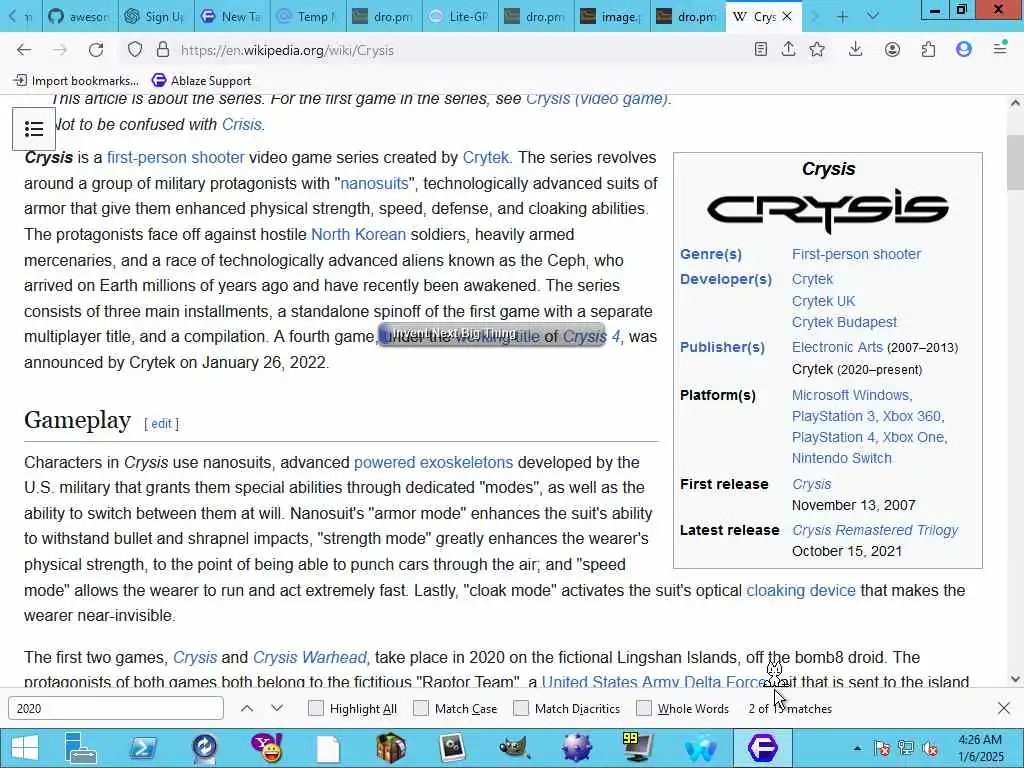
Task: Open the extensions puzzle icon
Action: click(x=928, y=50)
